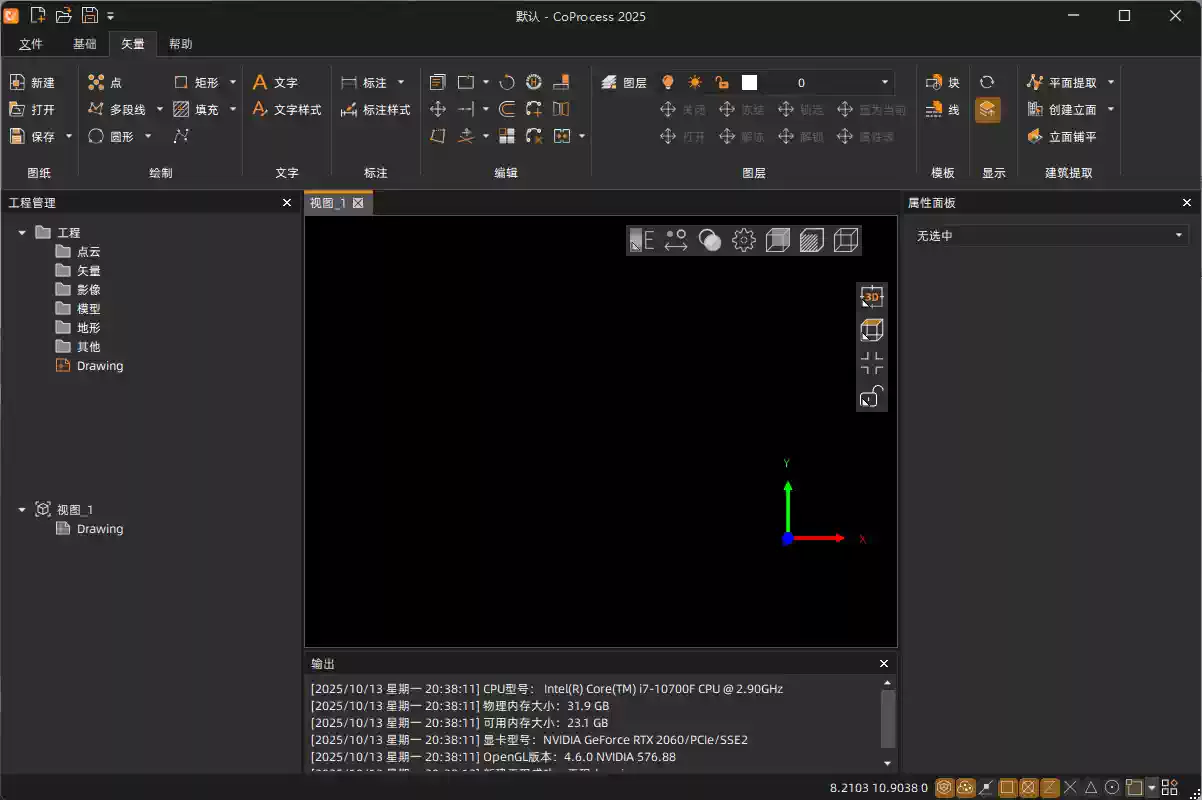Screen dimensions: 1202x800
Task: Click the 立面铺平 button
Action: (x=1062, y=136)
